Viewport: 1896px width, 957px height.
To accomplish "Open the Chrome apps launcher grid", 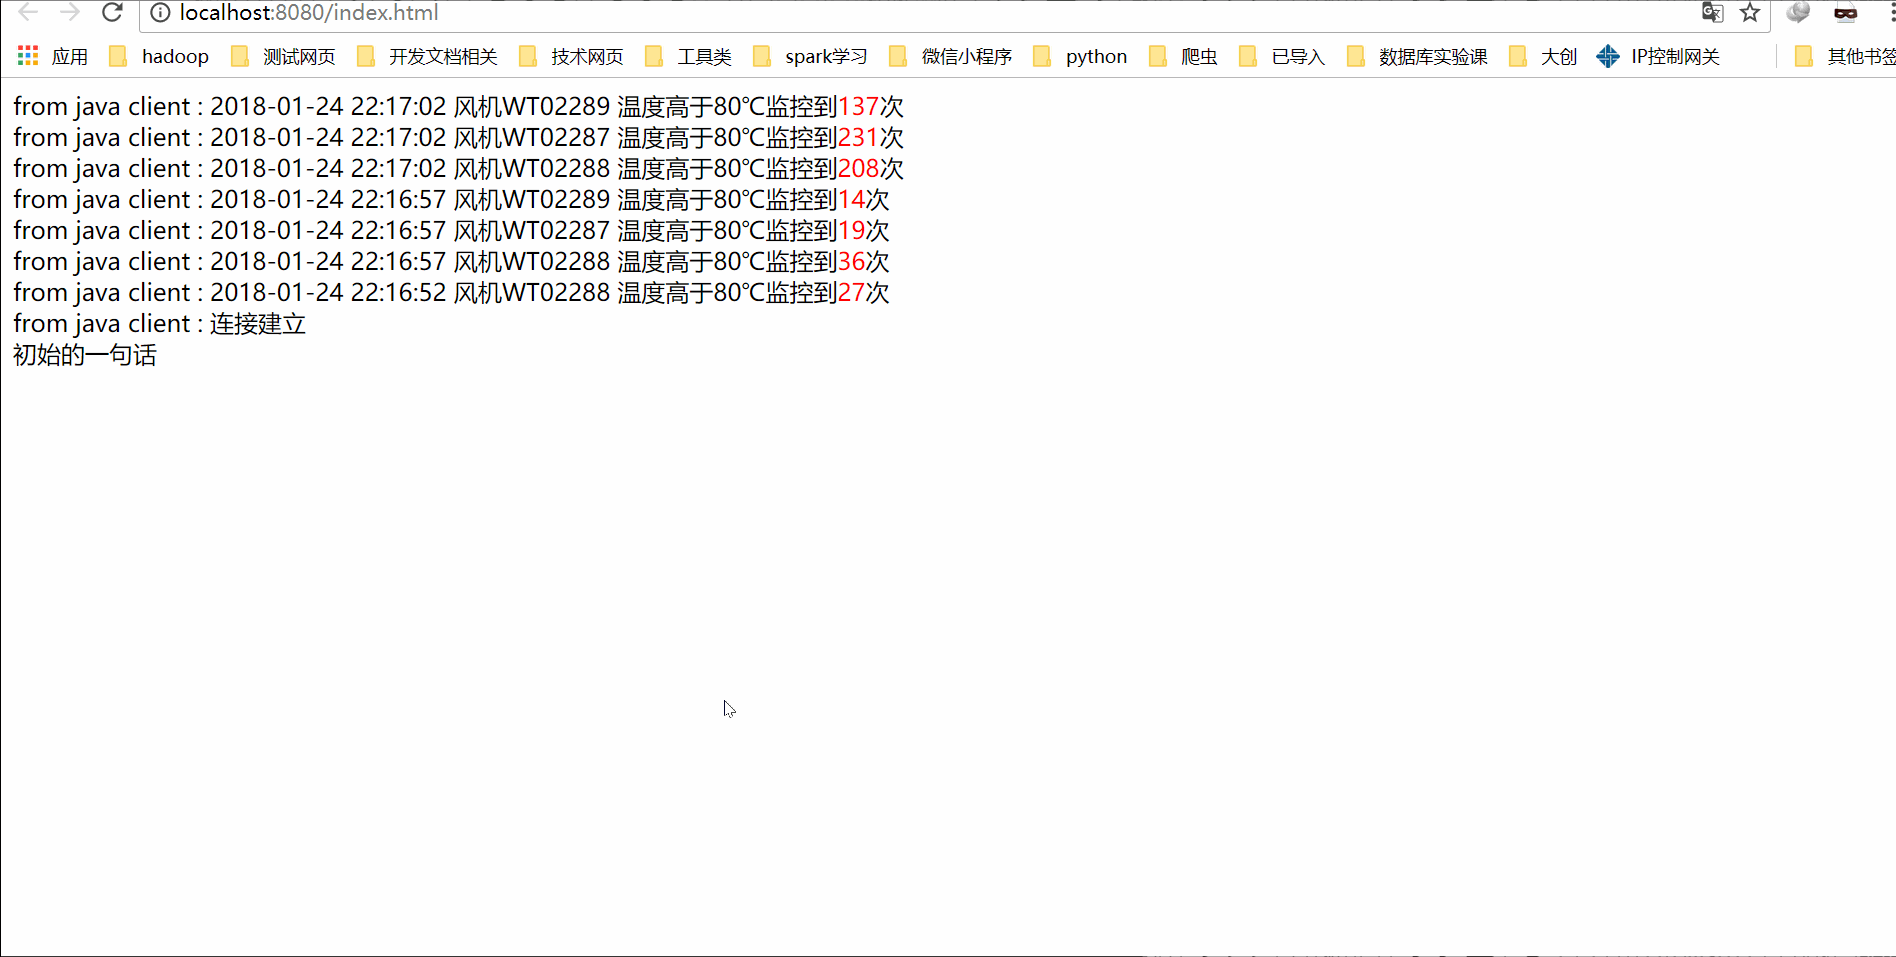I will click(27, 56).
